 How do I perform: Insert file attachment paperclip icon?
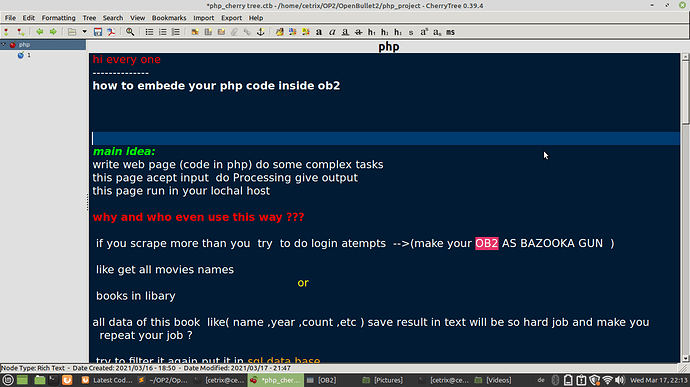tap(234, 32)
